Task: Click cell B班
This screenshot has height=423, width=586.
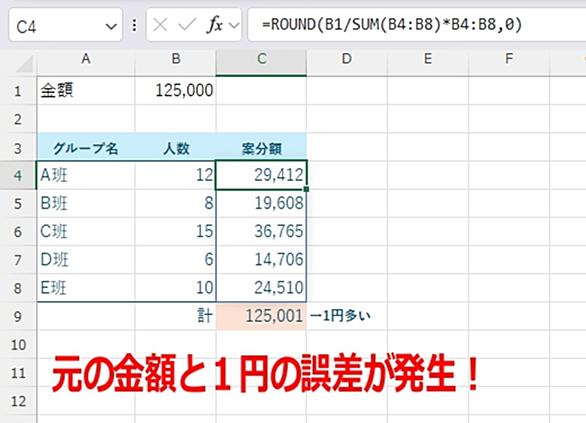Action: tap(86, 204)
